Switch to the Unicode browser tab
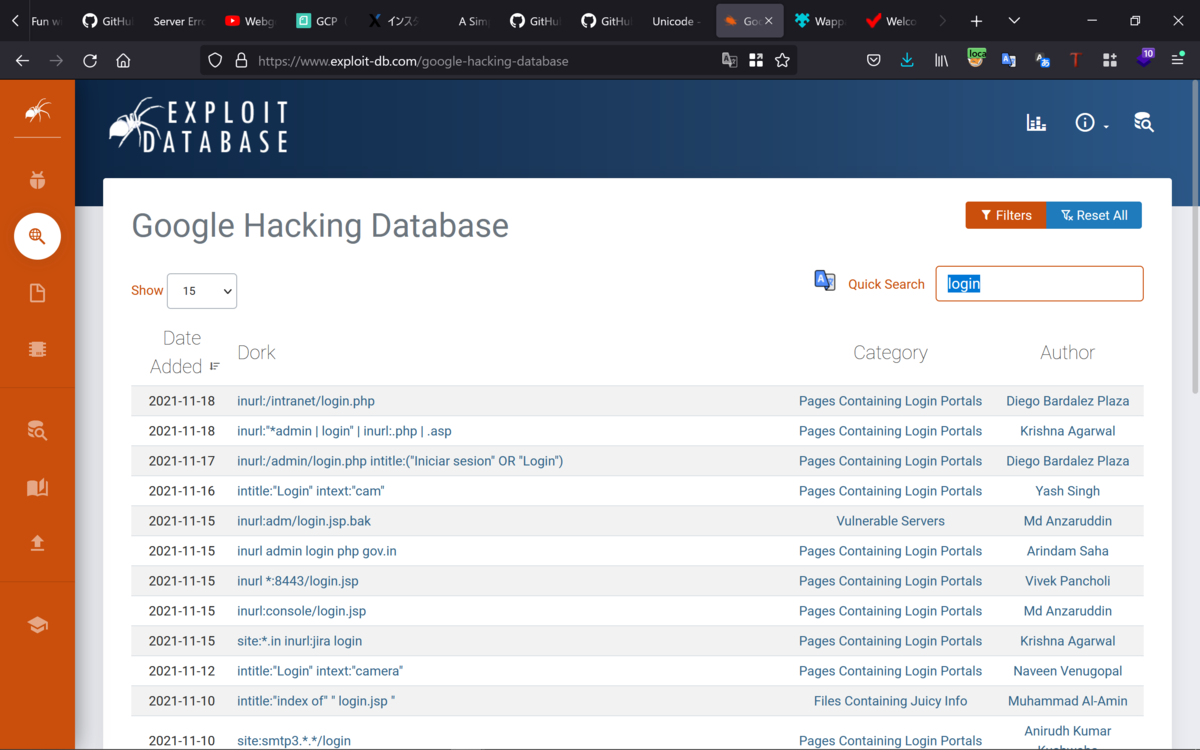The image size is (1200, 750). 675,21
